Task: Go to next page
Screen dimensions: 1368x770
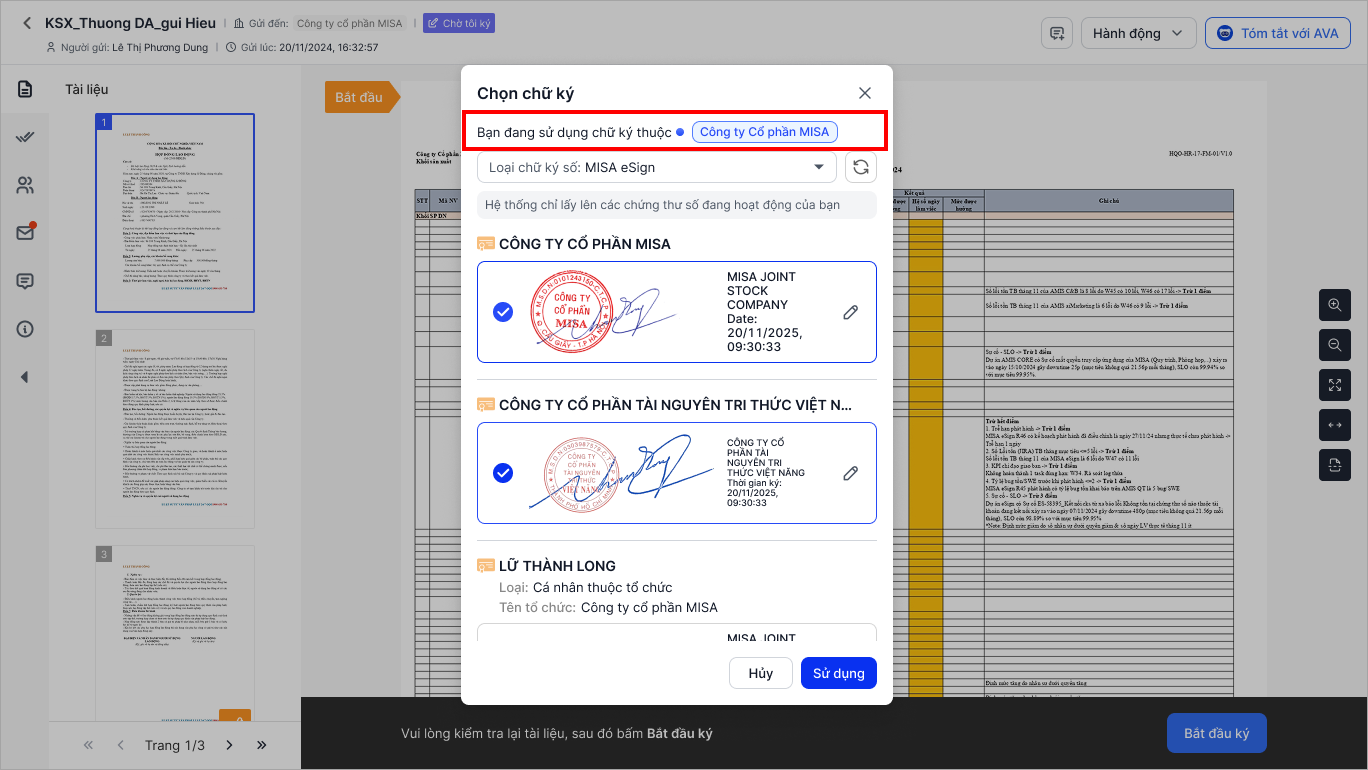Action: tap(229, 745)
